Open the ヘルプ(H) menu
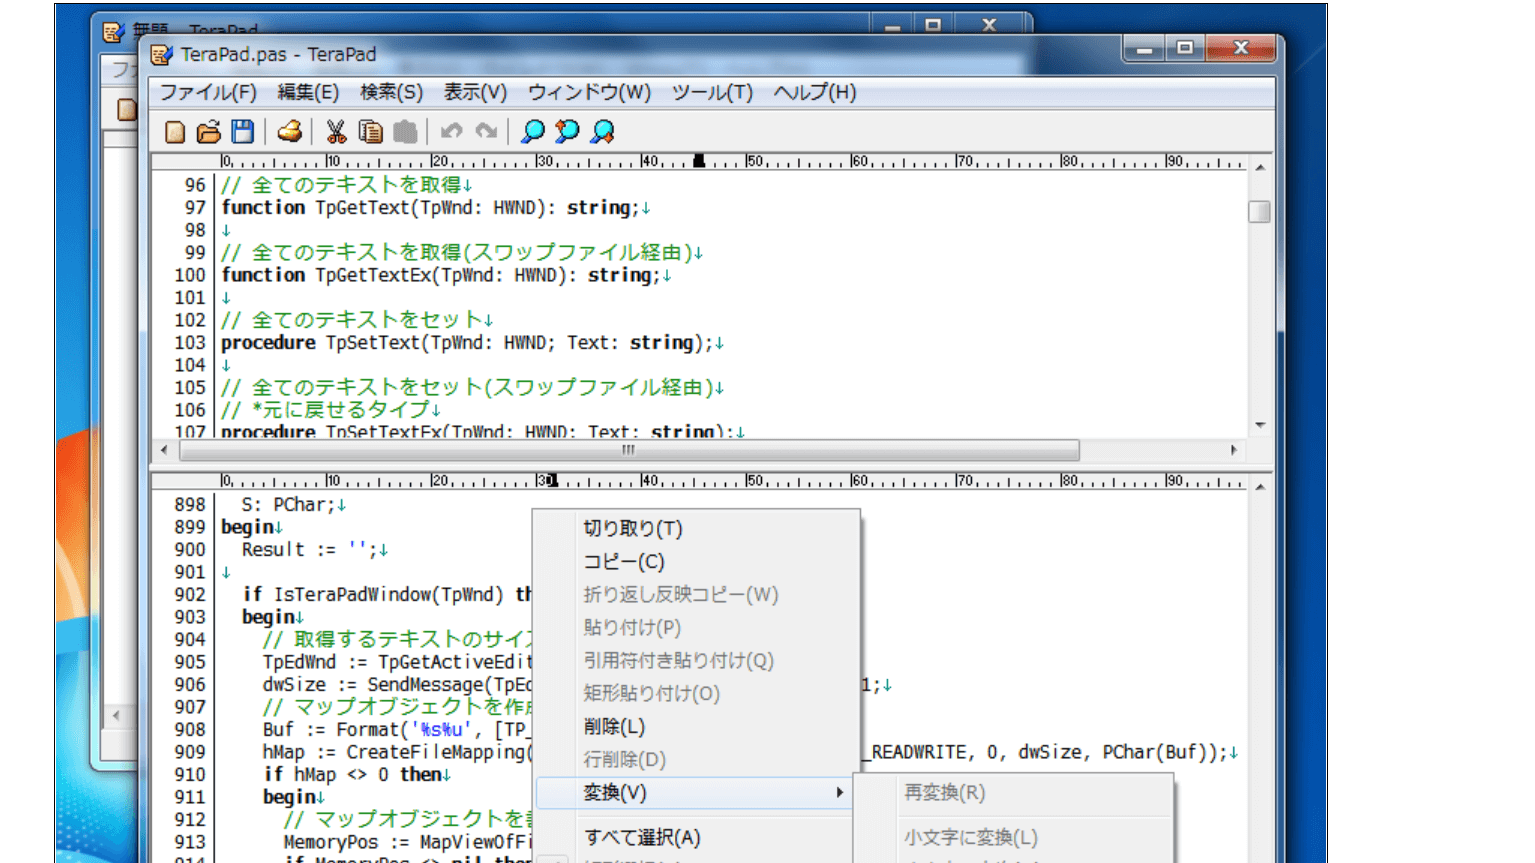Viewport: 1535px width, 863px height. click(x=815, y=93)
